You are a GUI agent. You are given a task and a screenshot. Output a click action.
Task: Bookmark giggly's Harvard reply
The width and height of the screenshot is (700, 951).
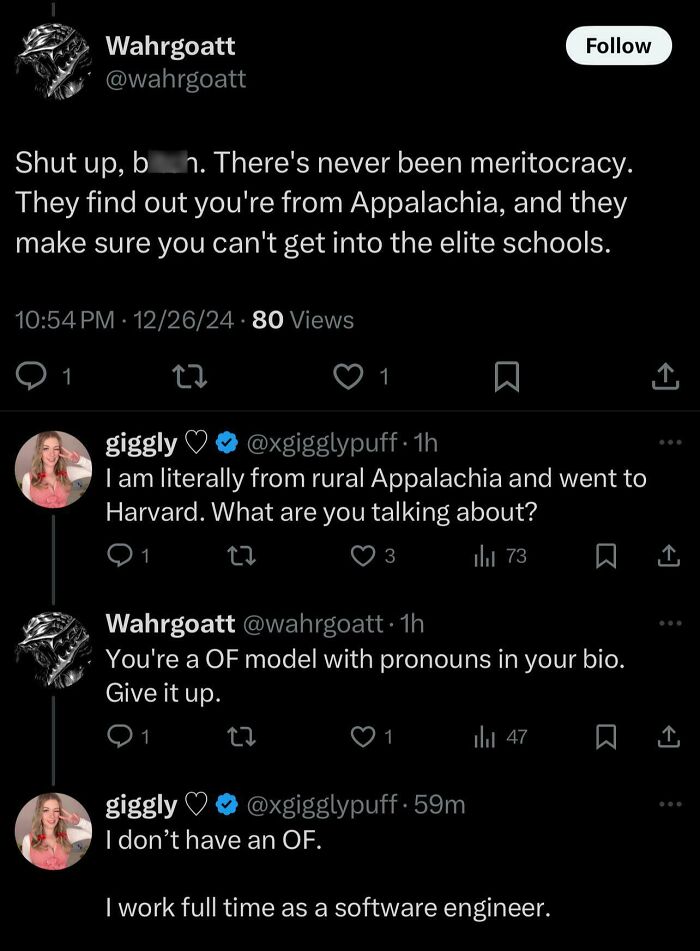pyautogui.click(x=604, y=557)
